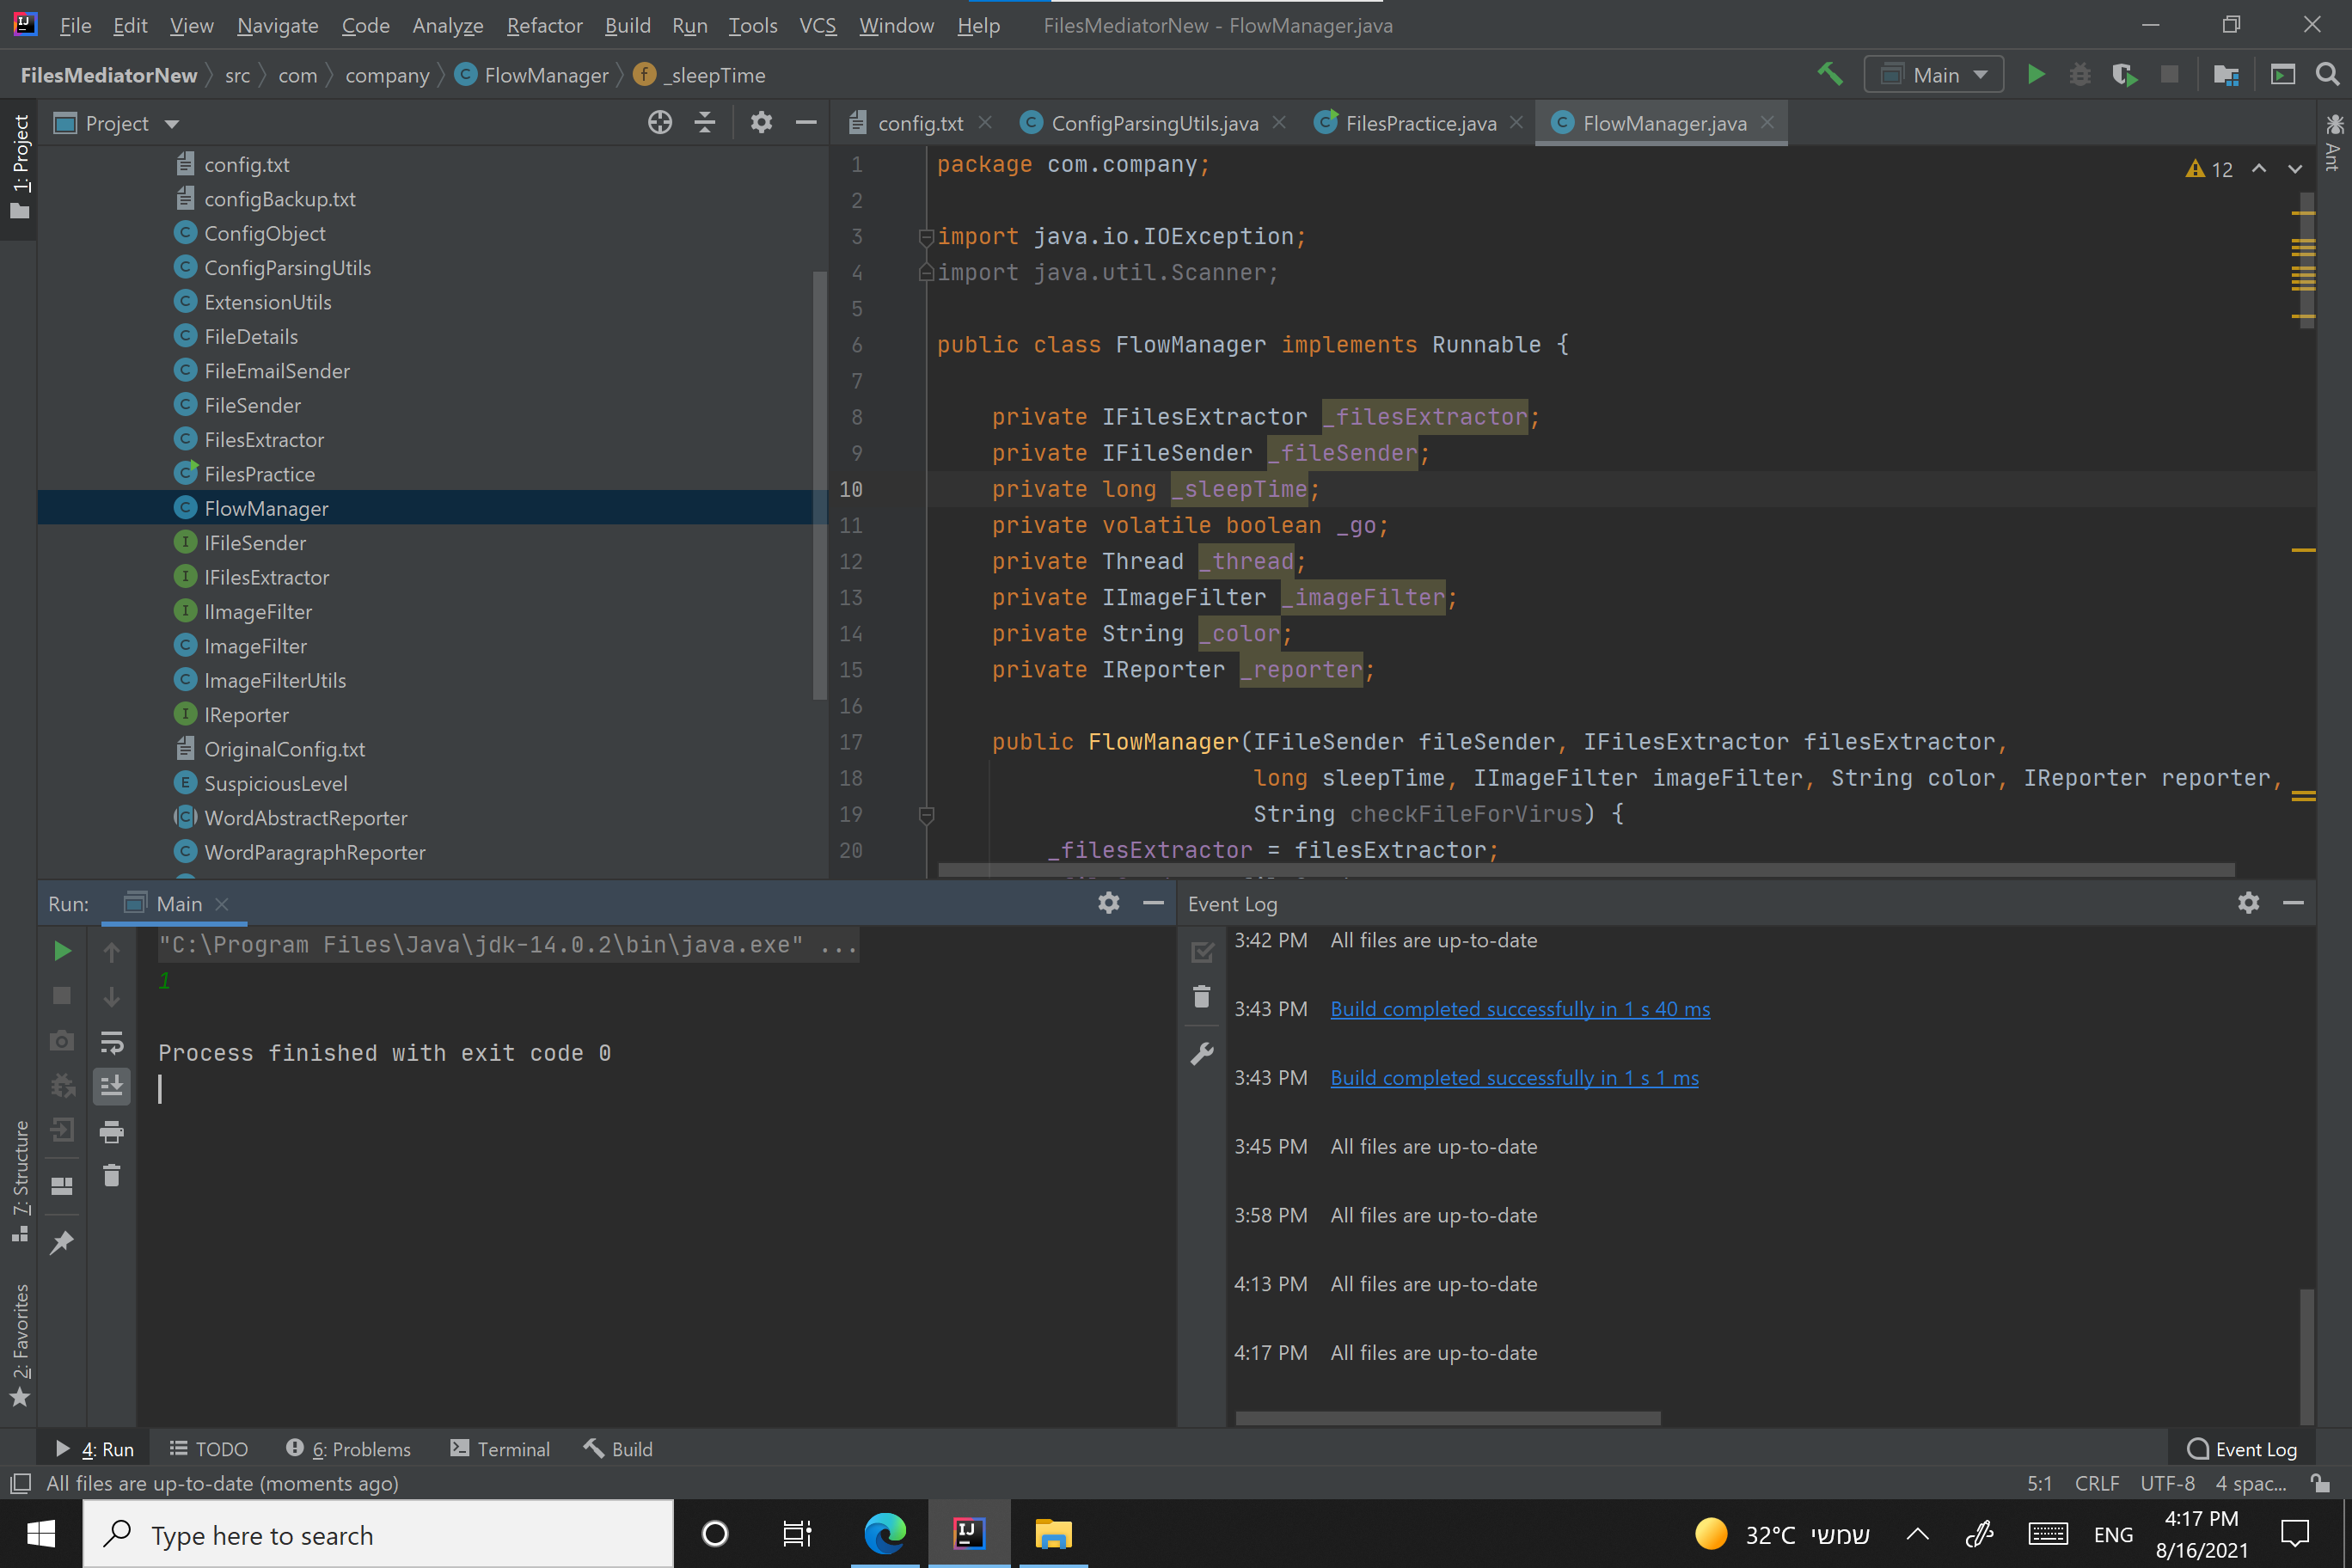Open Build completed successfully in 1 s 40 ms
Screen dimensions: 2352x1568
[1519, 1008]
